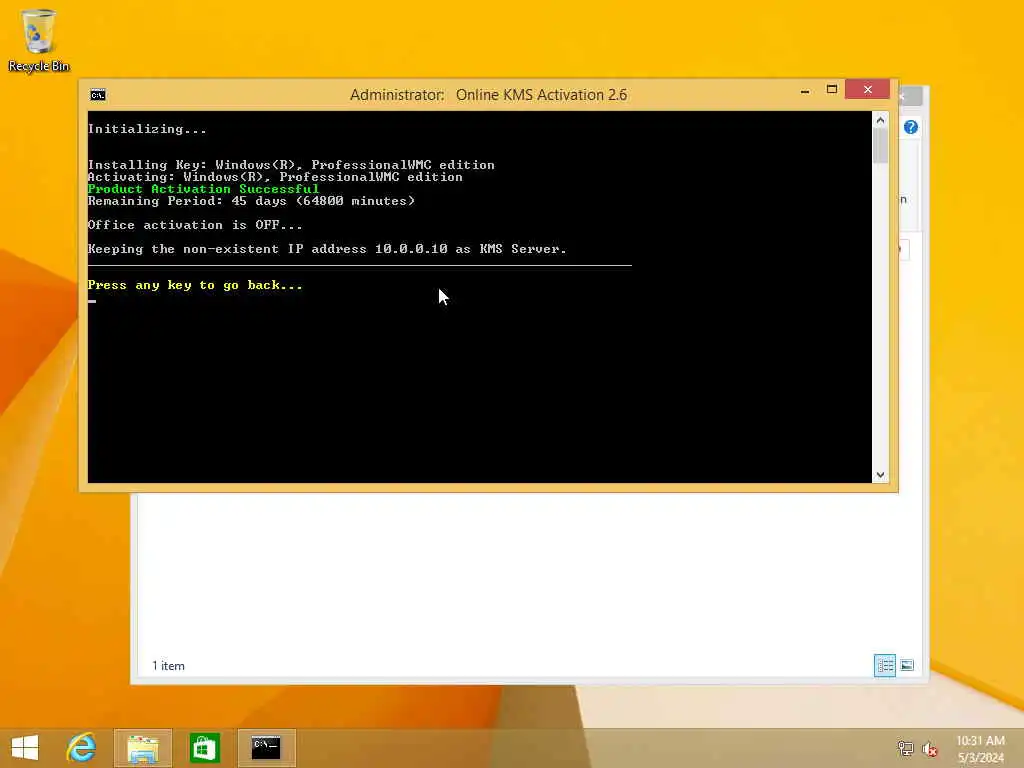Image resolution: width=1024 pixels, height=768 pixels.
Task: Switch Explorer to details view icon
Action: pos(885,665)
